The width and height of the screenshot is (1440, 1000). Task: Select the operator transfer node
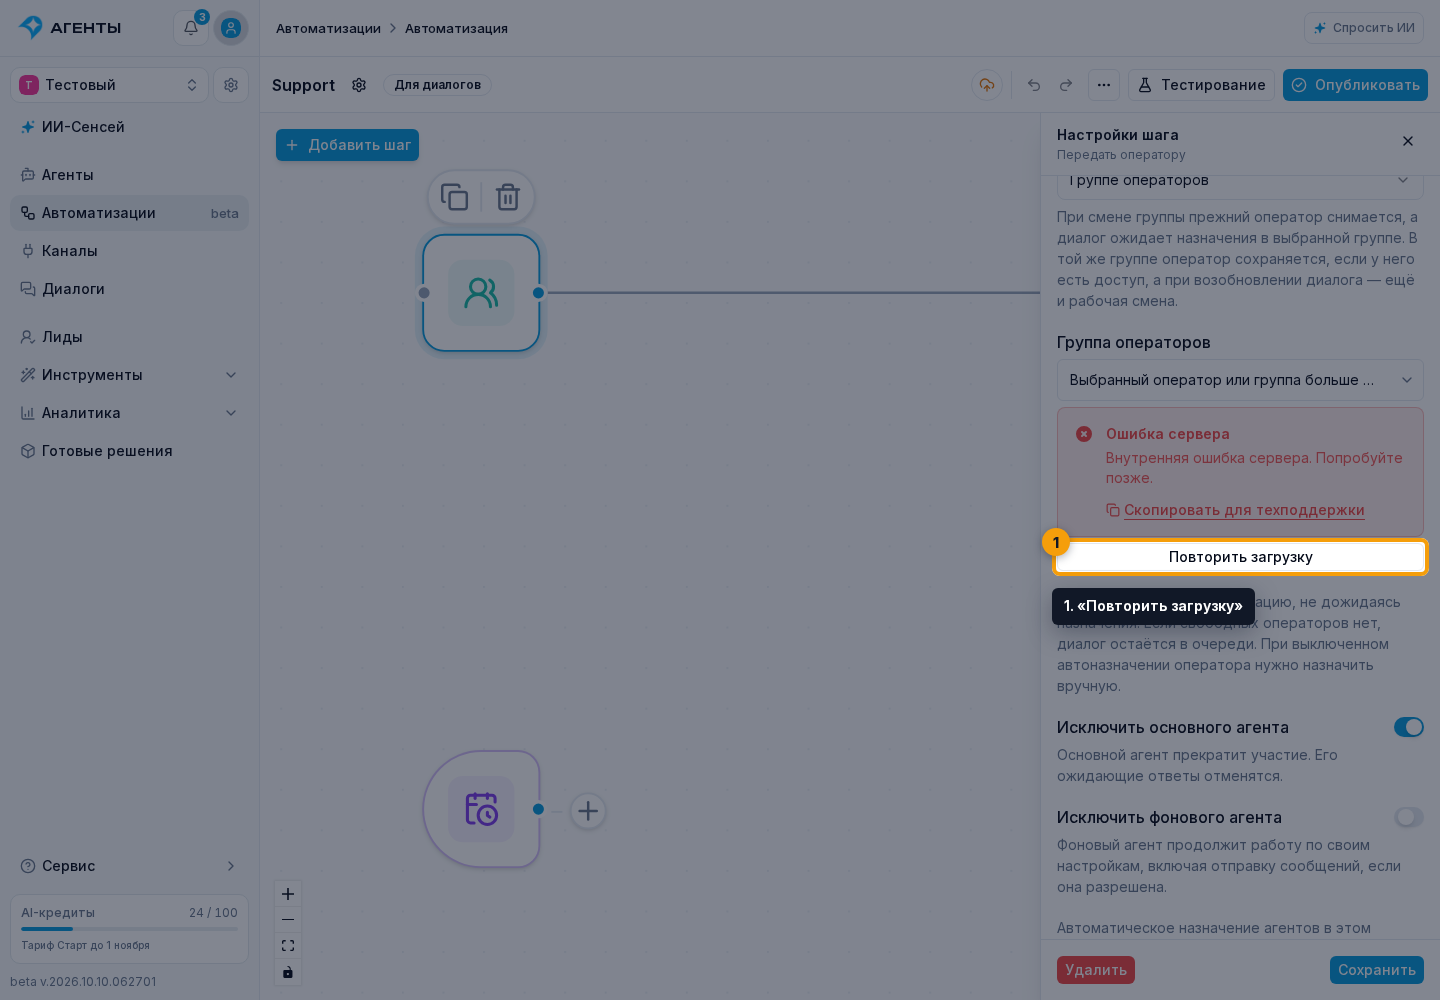481,293
